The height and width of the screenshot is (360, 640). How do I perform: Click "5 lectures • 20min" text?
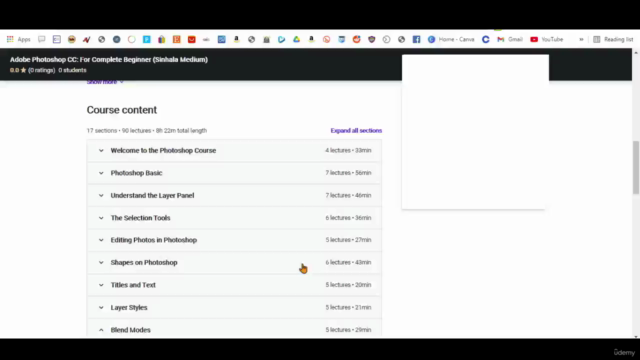click(x=348, y=285)
